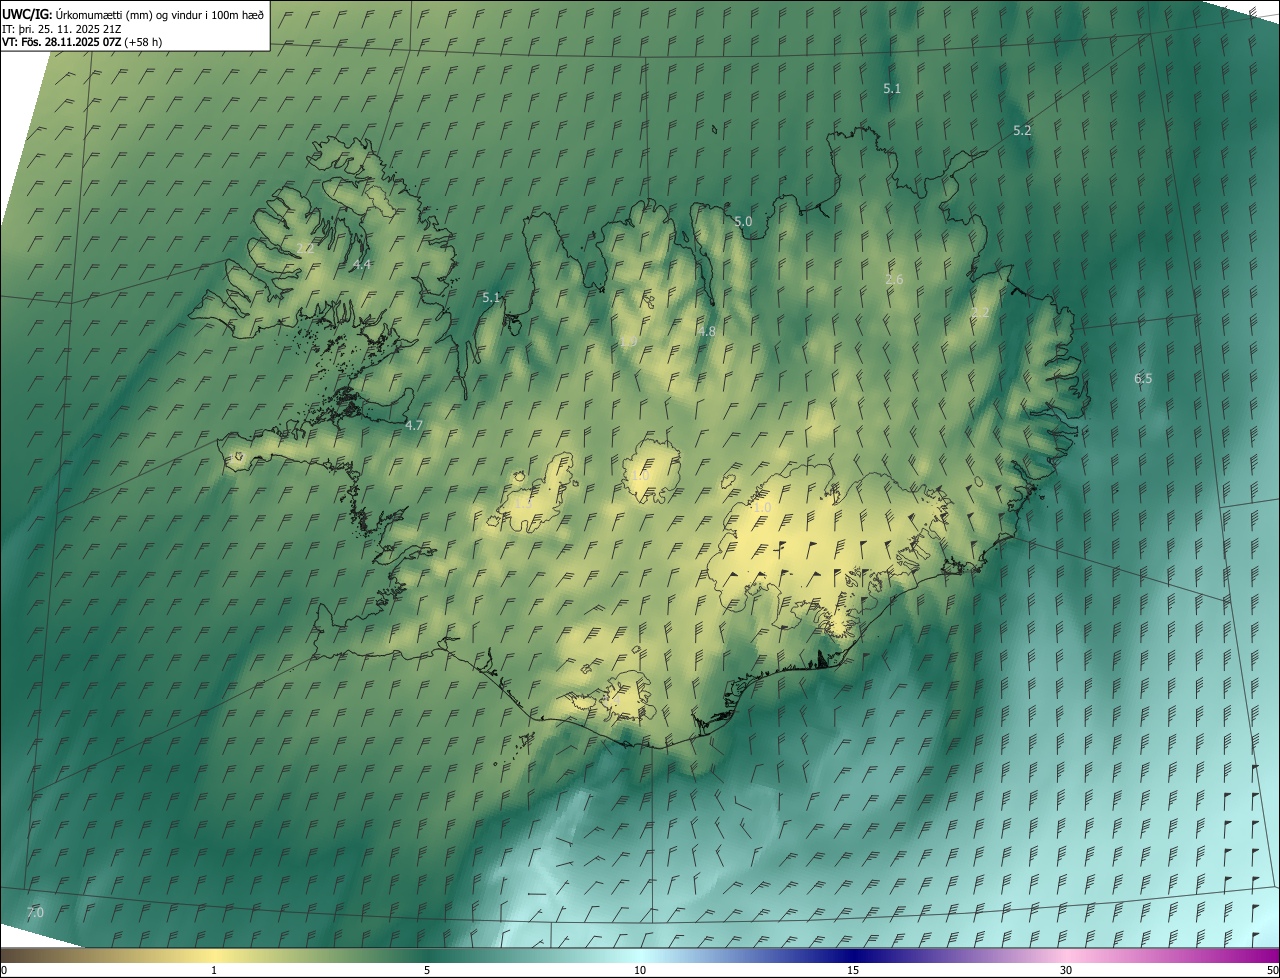This screenshot has height=978, width=1280.
Task: Click the pale yellow band of the color scale
Action: coord(215,955)
